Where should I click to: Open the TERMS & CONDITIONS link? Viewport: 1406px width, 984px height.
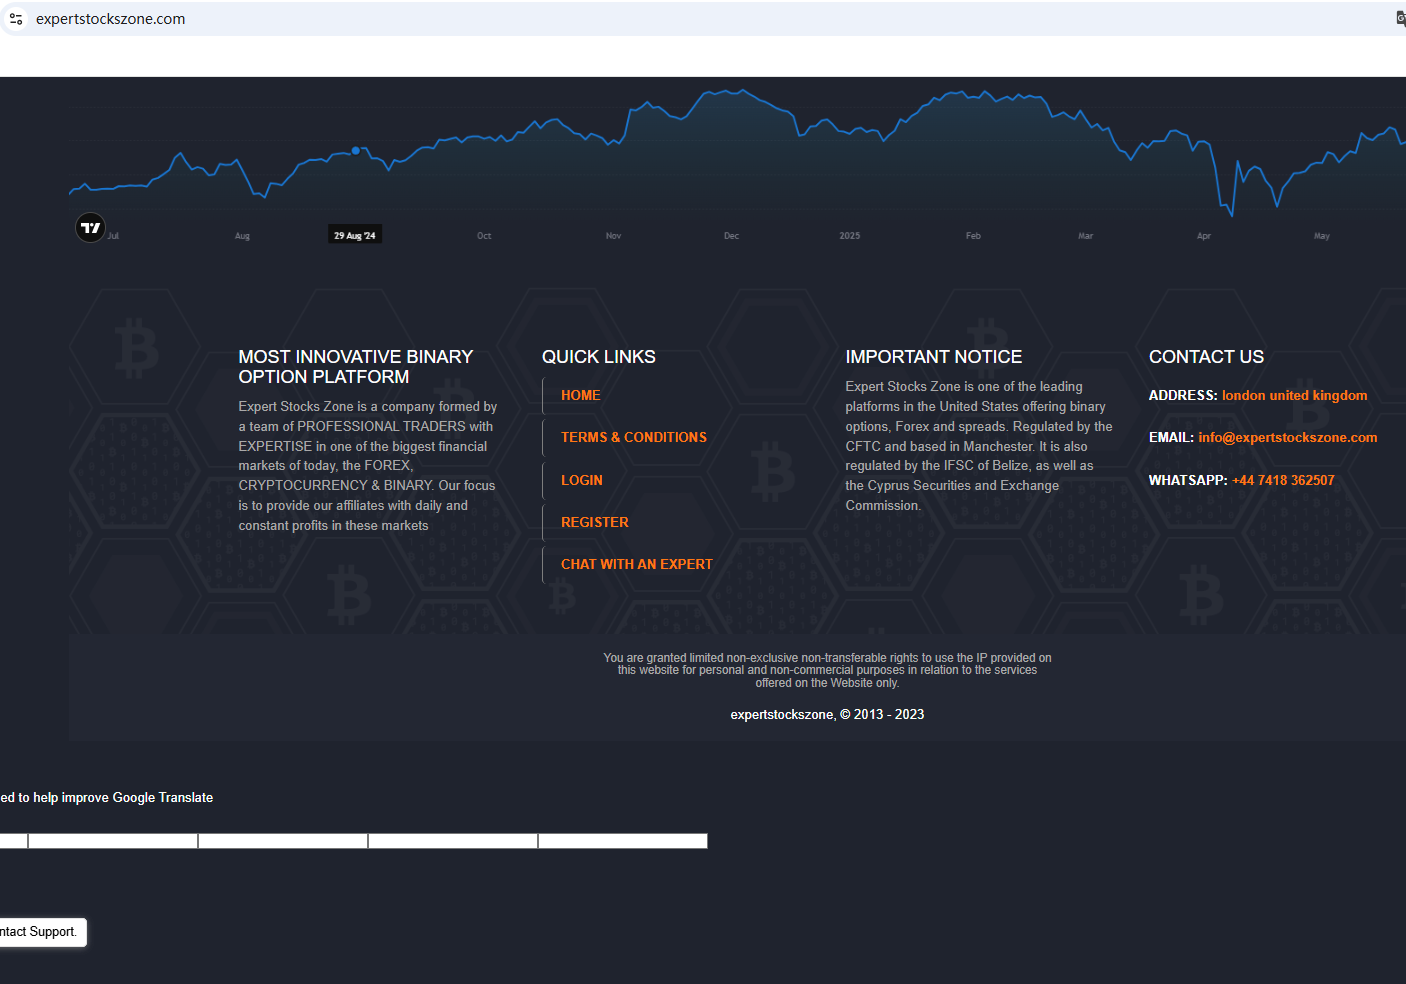coord(634,438)
